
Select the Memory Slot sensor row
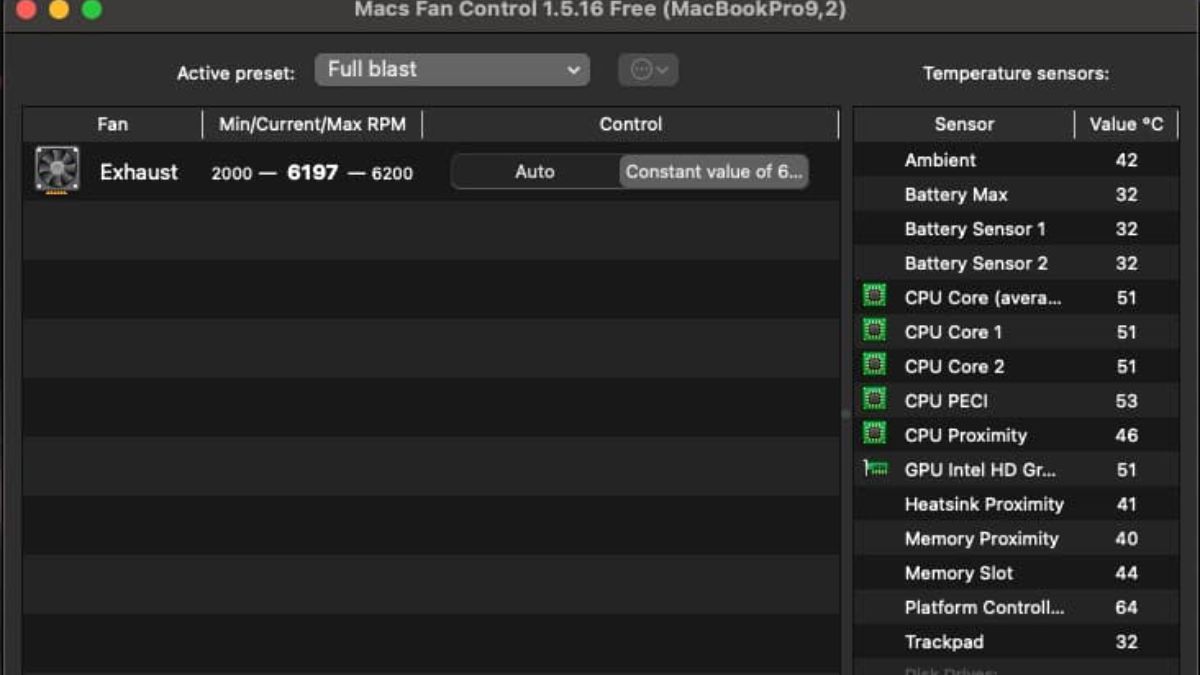click(1016, 573)
